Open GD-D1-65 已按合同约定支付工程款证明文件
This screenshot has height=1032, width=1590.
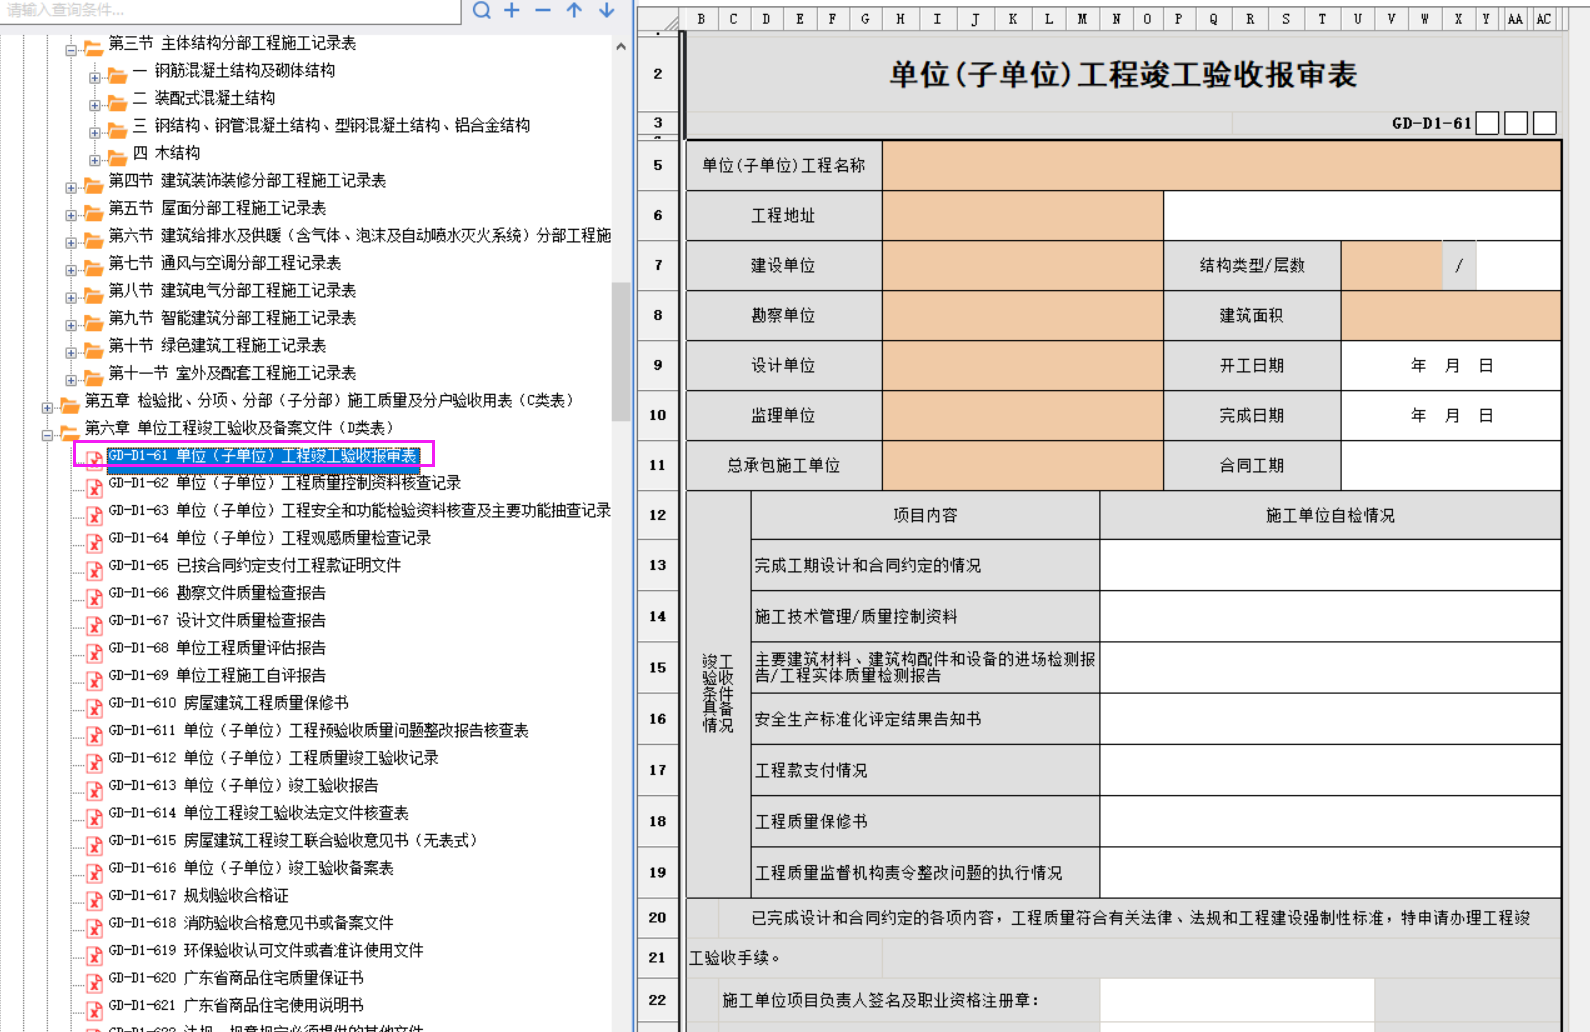point(255,565)
